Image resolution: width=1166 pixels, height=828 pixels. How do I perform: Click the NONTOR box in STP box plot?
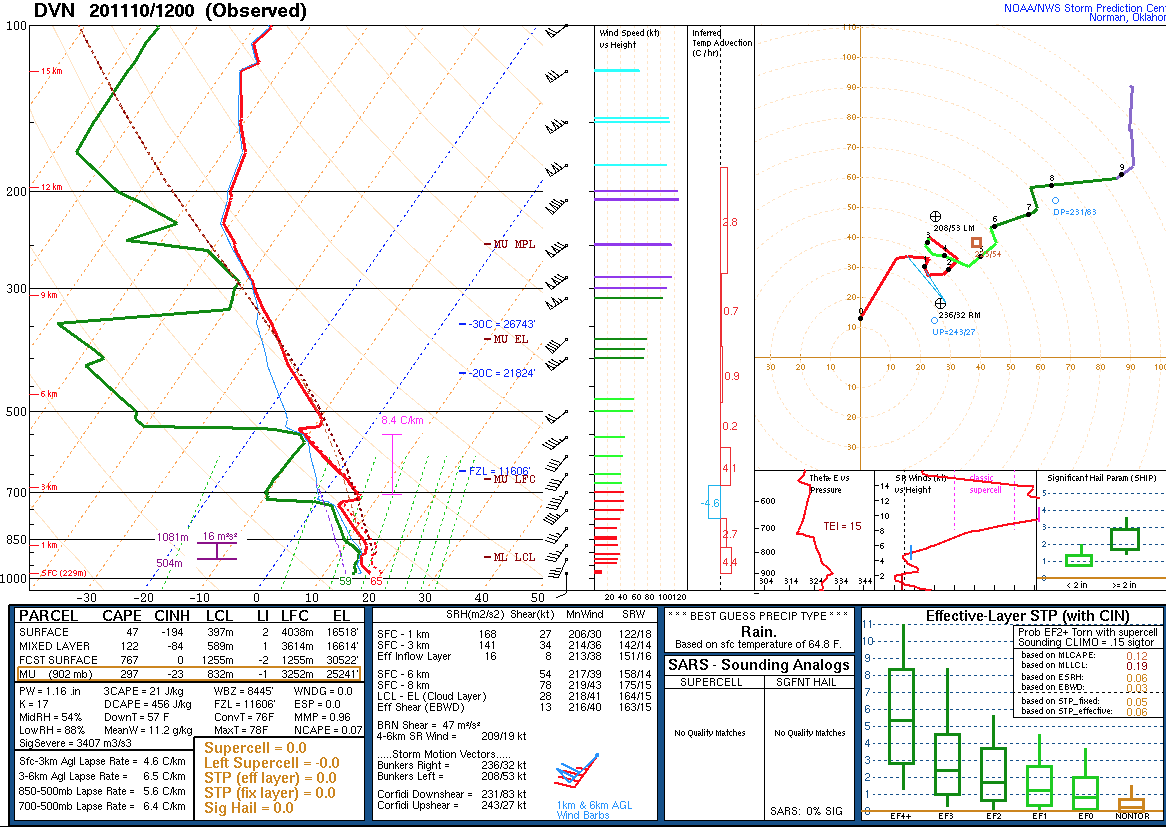[1132, 804]
